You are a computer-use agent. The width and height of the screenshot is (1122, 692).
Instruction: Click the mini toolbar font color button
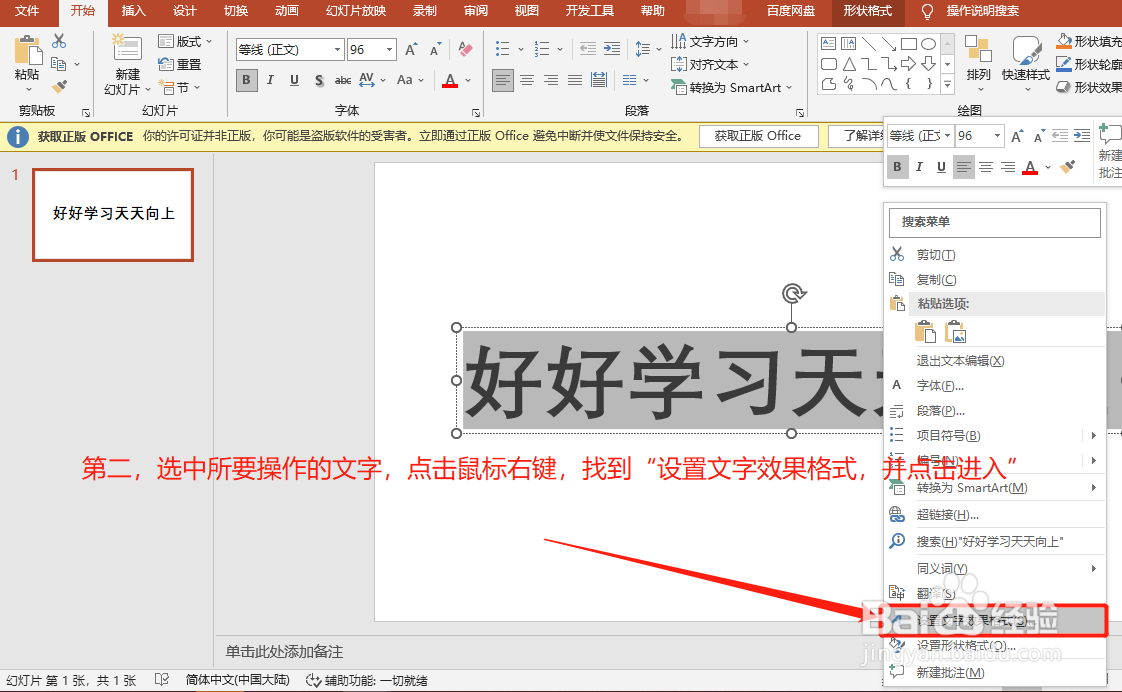[1030, 167]
